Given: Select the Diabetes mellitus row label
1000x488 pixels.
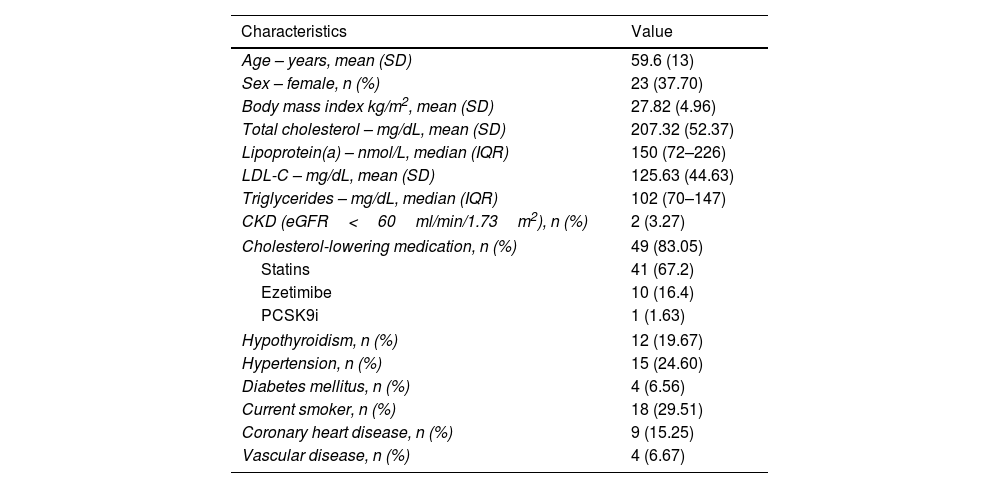Looking at the screenshot, I should [326, 386].
